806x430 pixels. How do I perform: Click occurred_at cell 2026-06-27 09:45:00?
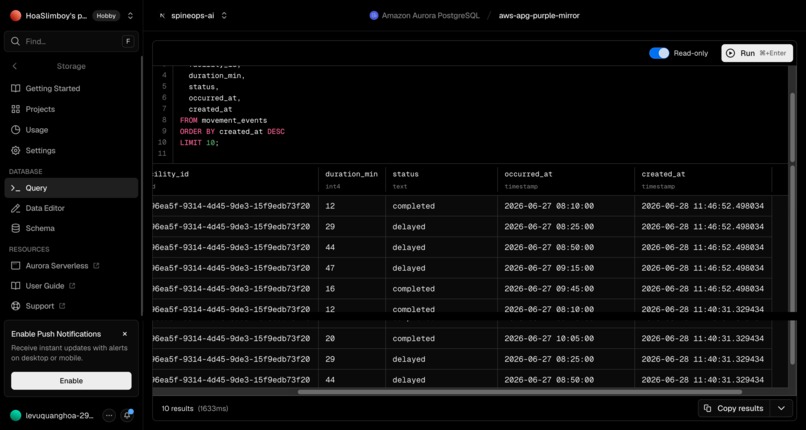565,289
